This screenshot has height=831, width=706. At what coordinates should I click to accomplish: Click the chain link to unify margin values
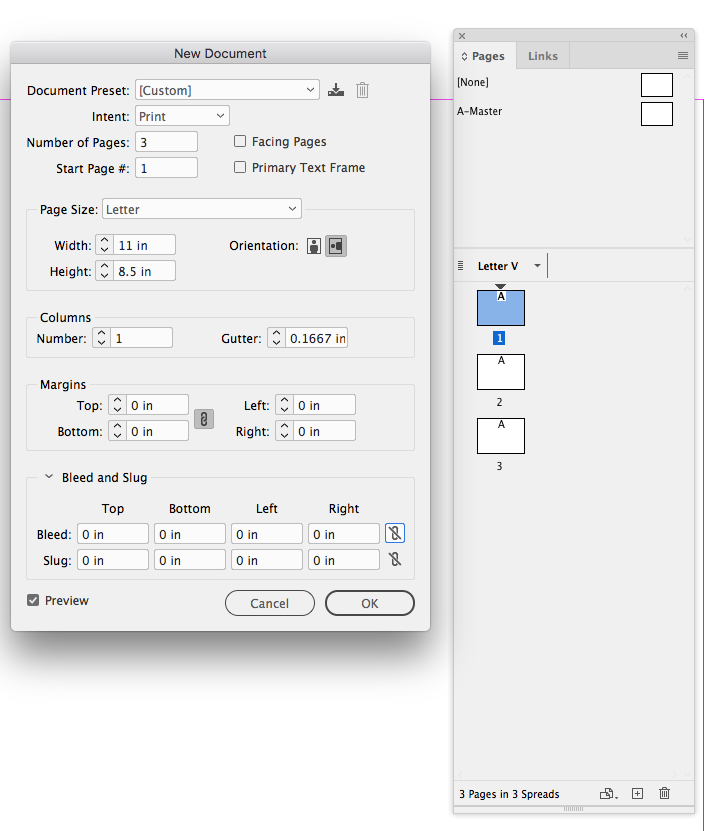(x=204, y=418)
